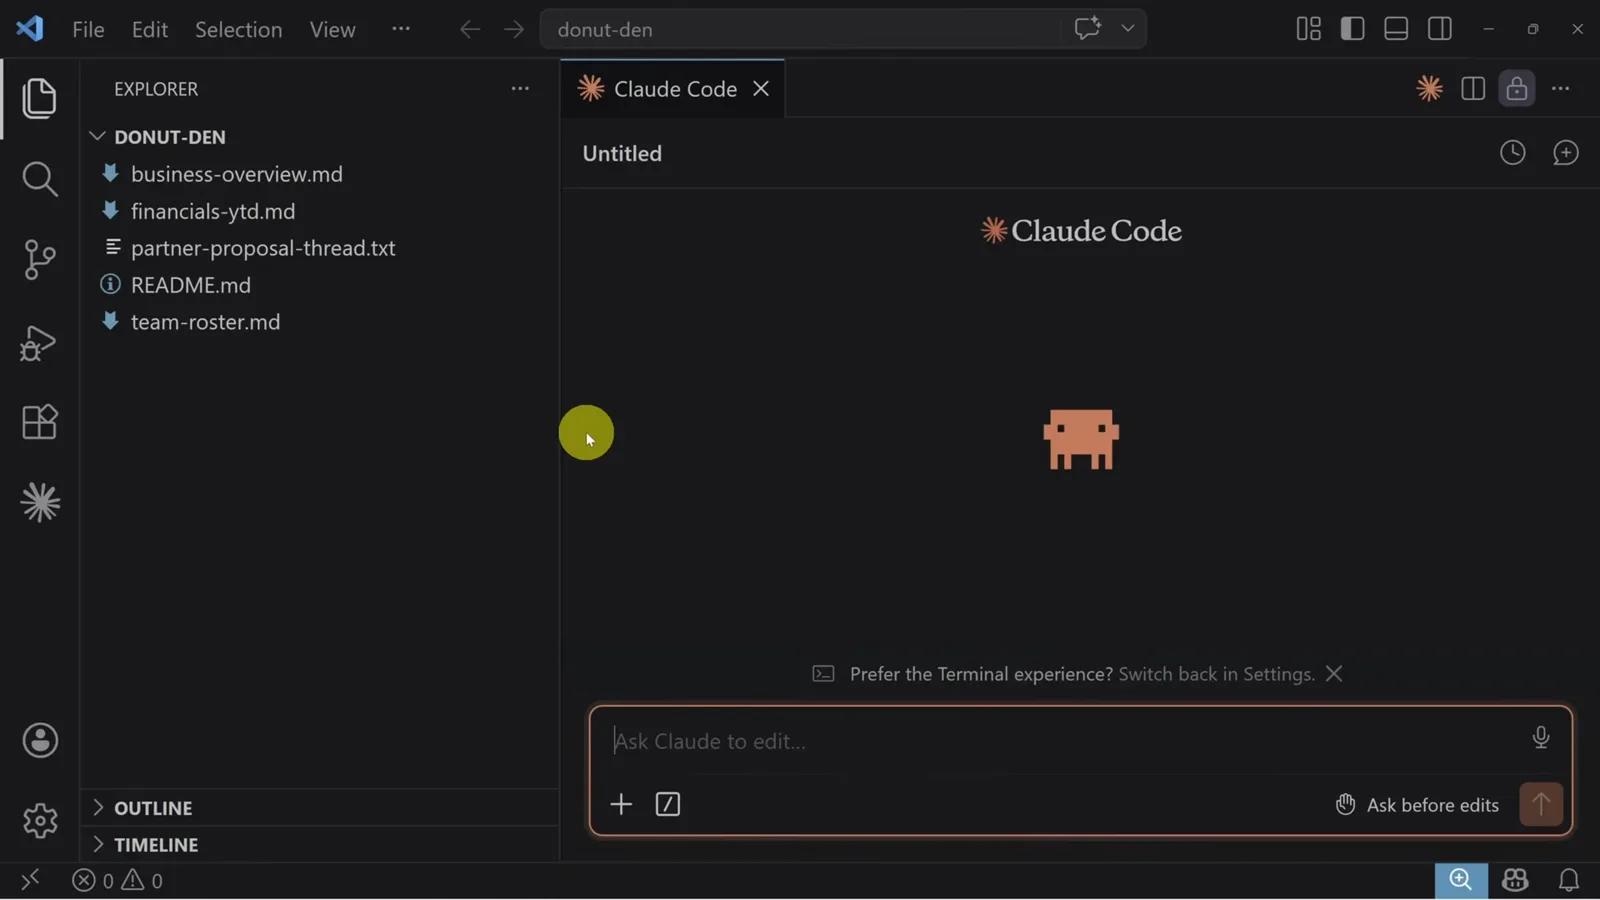Open the Edit menu
Image resolution: width=1600 pixels, height=900 pixels.
(x=150, y=30)
